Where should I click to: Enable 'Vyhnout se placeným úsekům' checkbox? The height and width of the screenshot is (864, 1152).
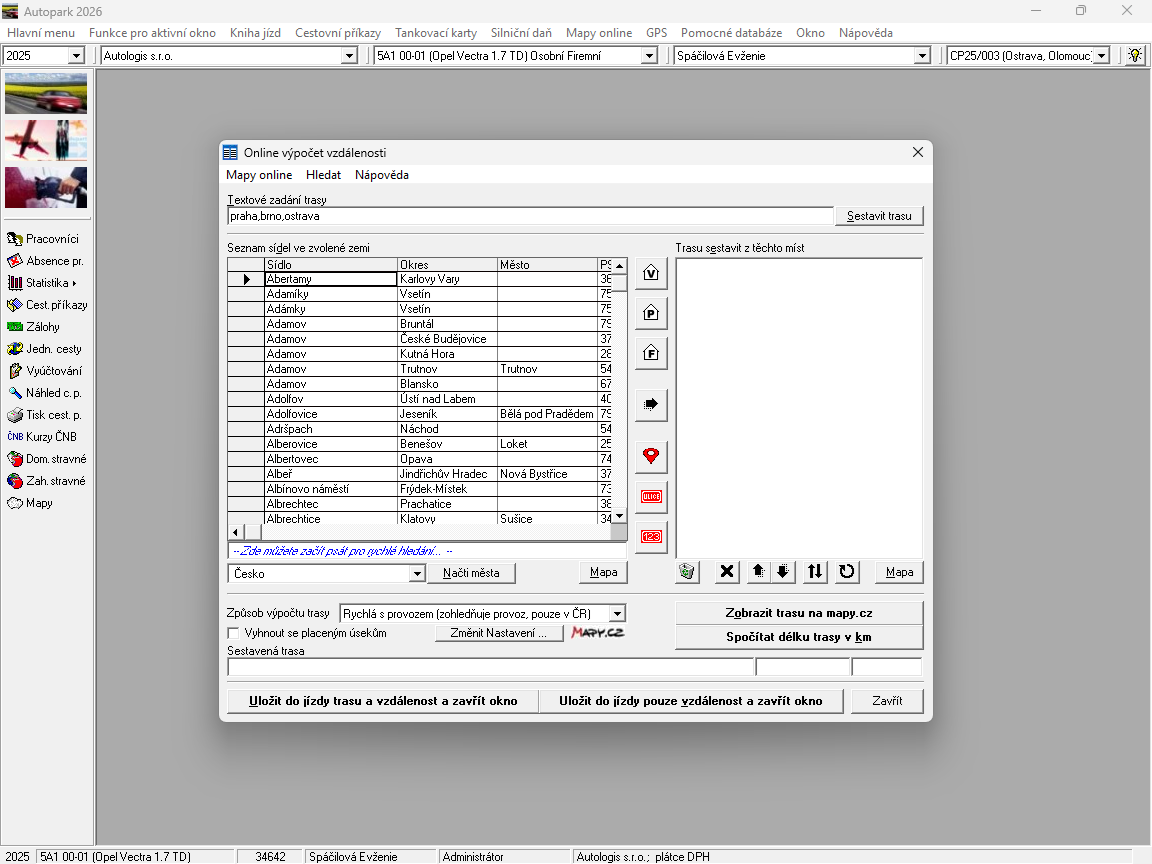tap(234, 633)
